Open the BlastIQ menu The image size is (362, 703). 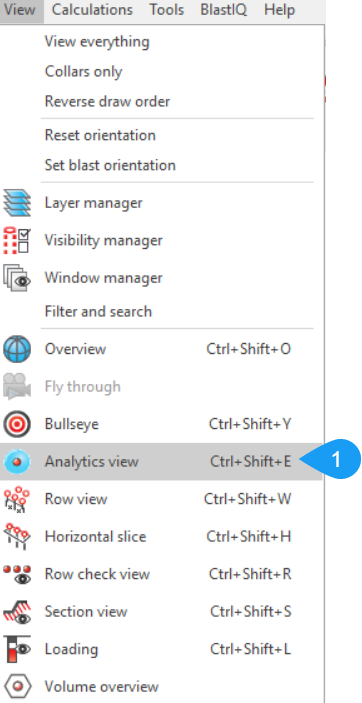click(223, 10)
